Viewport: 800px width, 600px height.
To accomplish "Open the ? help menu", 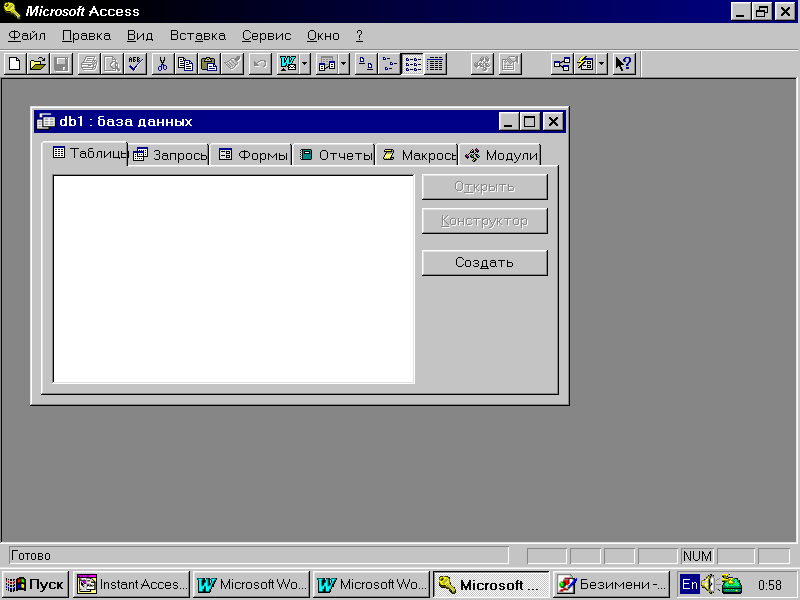I will 359,36.
